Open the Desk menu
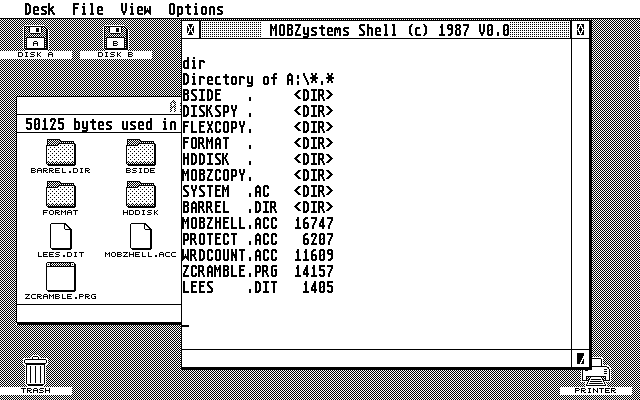This screenshot has height=400, width=640. pos(40,9)
